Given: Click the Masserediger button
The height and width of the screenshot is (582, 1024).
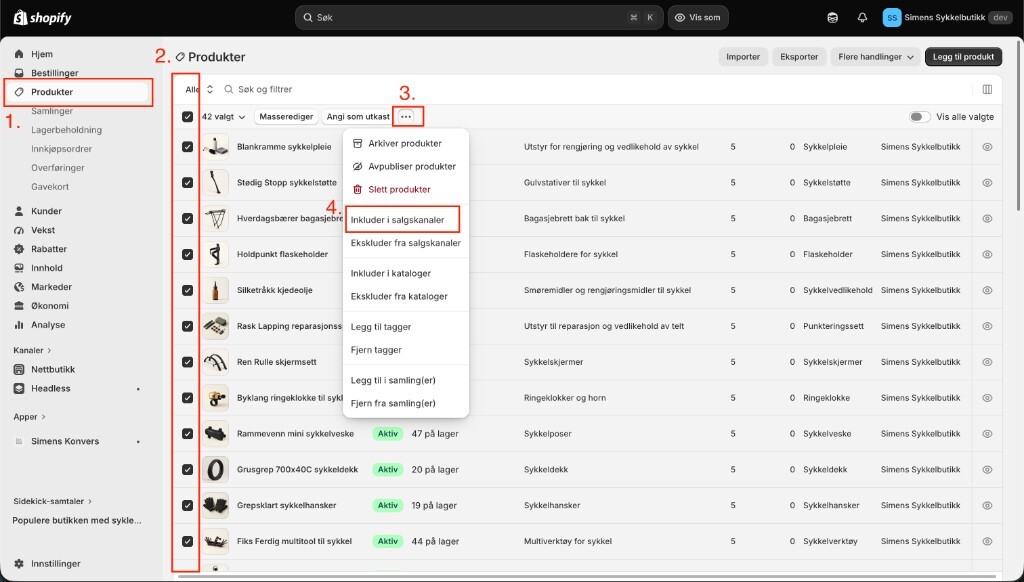Looking at the screenshot, I should [x=286, y=117].
